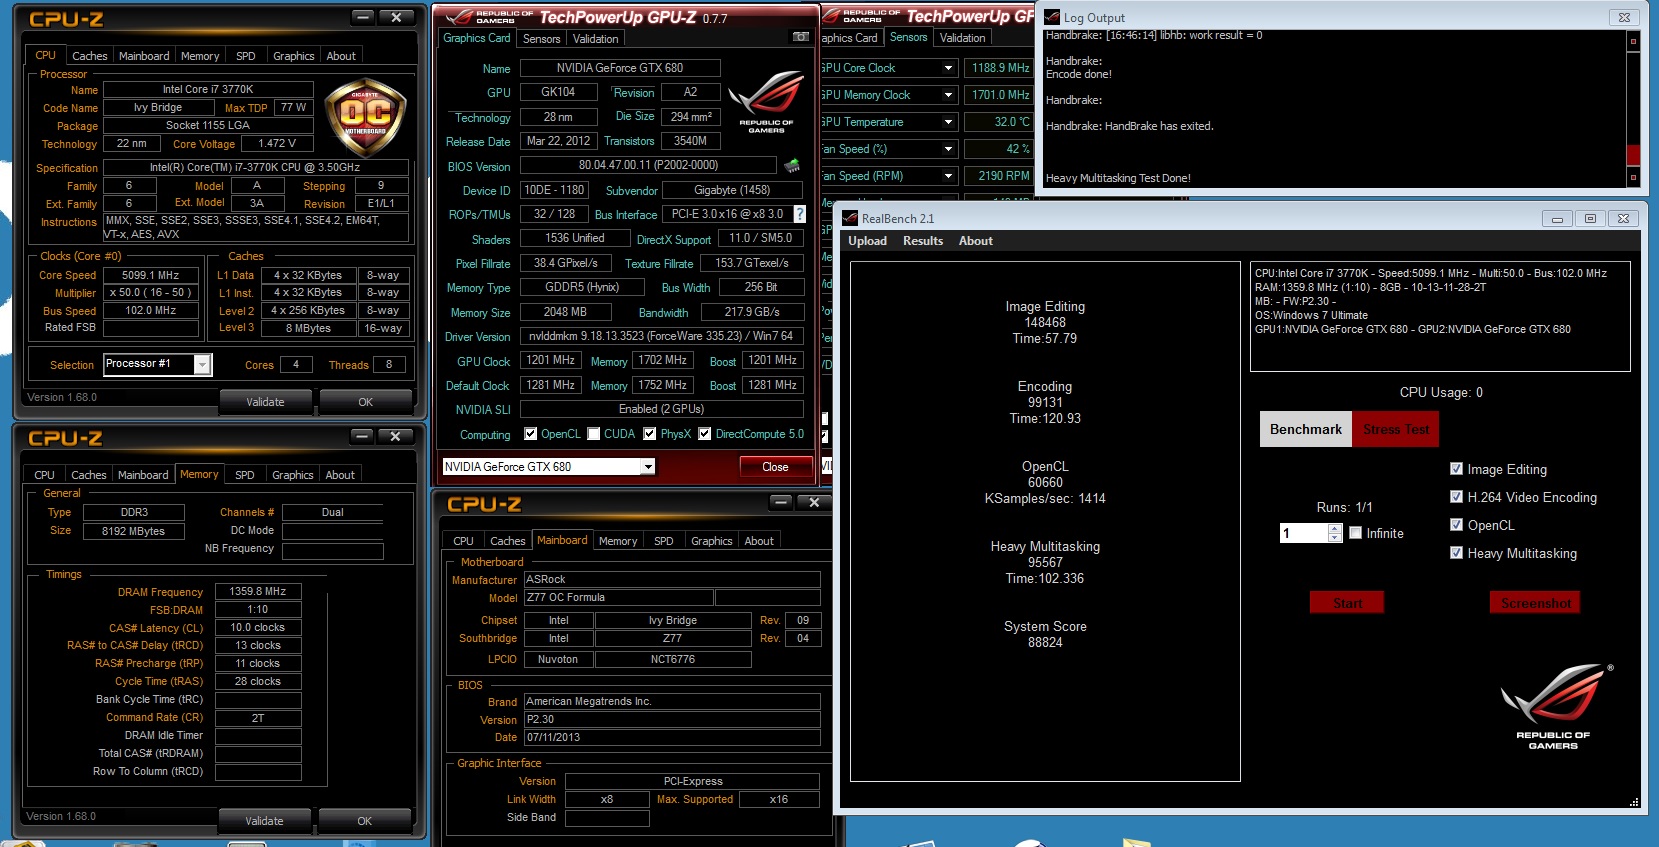Open Graphics tab in CPU-Z Mainboard window
1659x847 pixels.
coord(712,541)
